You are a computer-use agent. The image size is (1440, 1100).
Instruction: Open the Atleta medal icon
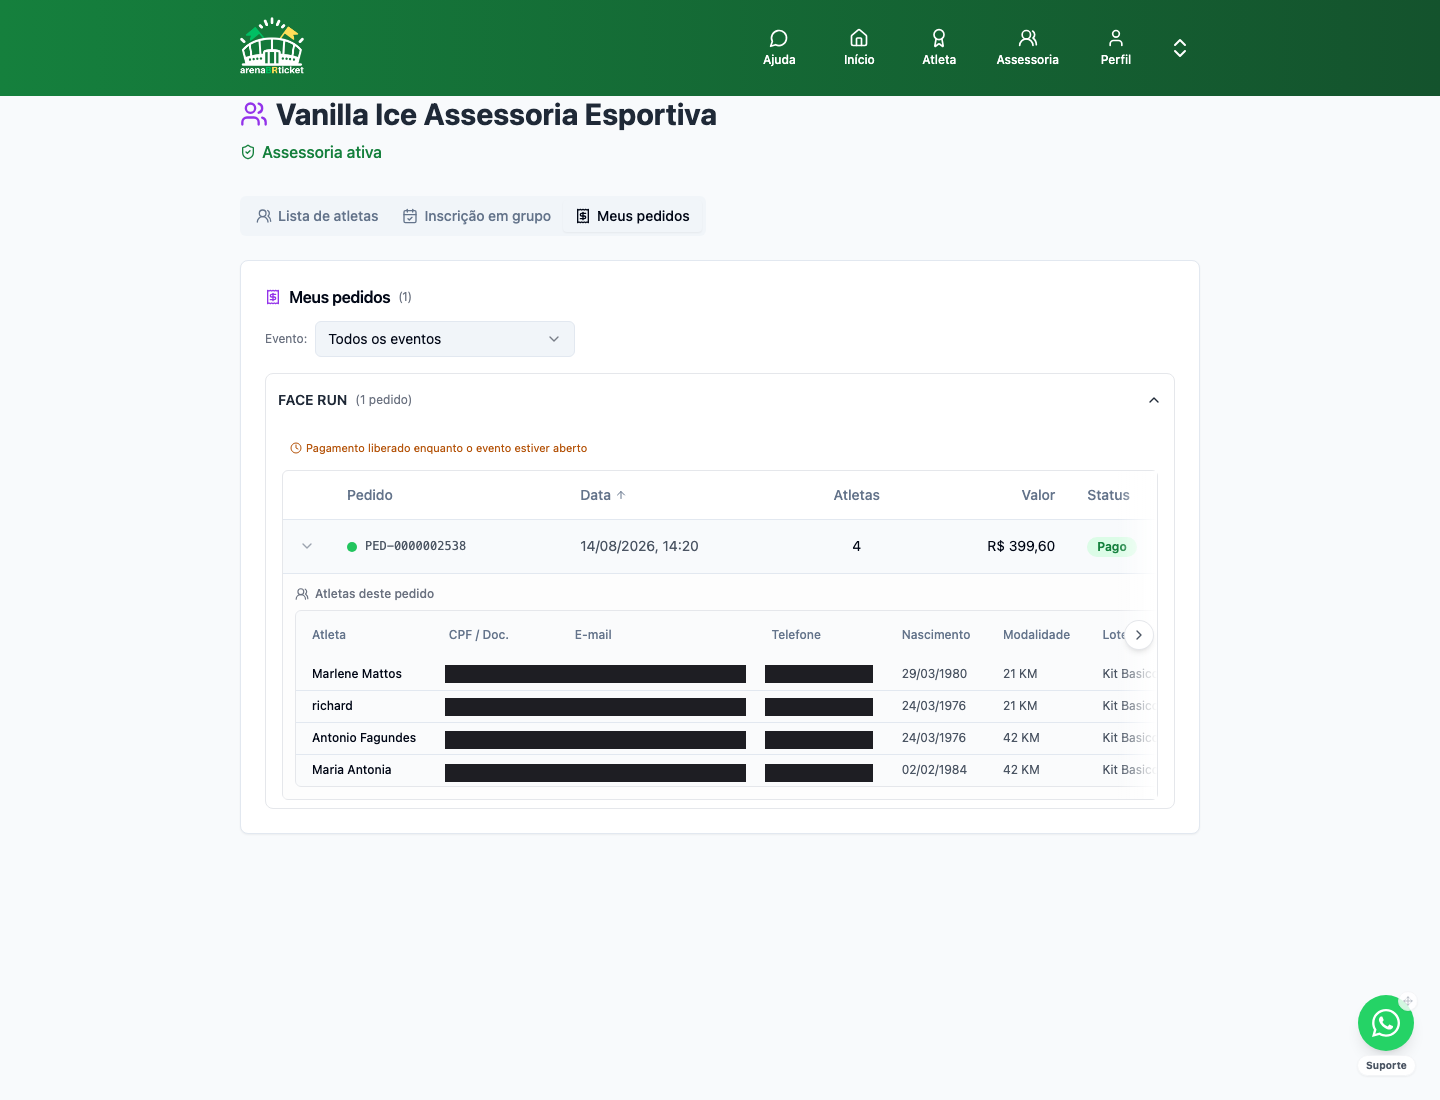tap(939, 38)
